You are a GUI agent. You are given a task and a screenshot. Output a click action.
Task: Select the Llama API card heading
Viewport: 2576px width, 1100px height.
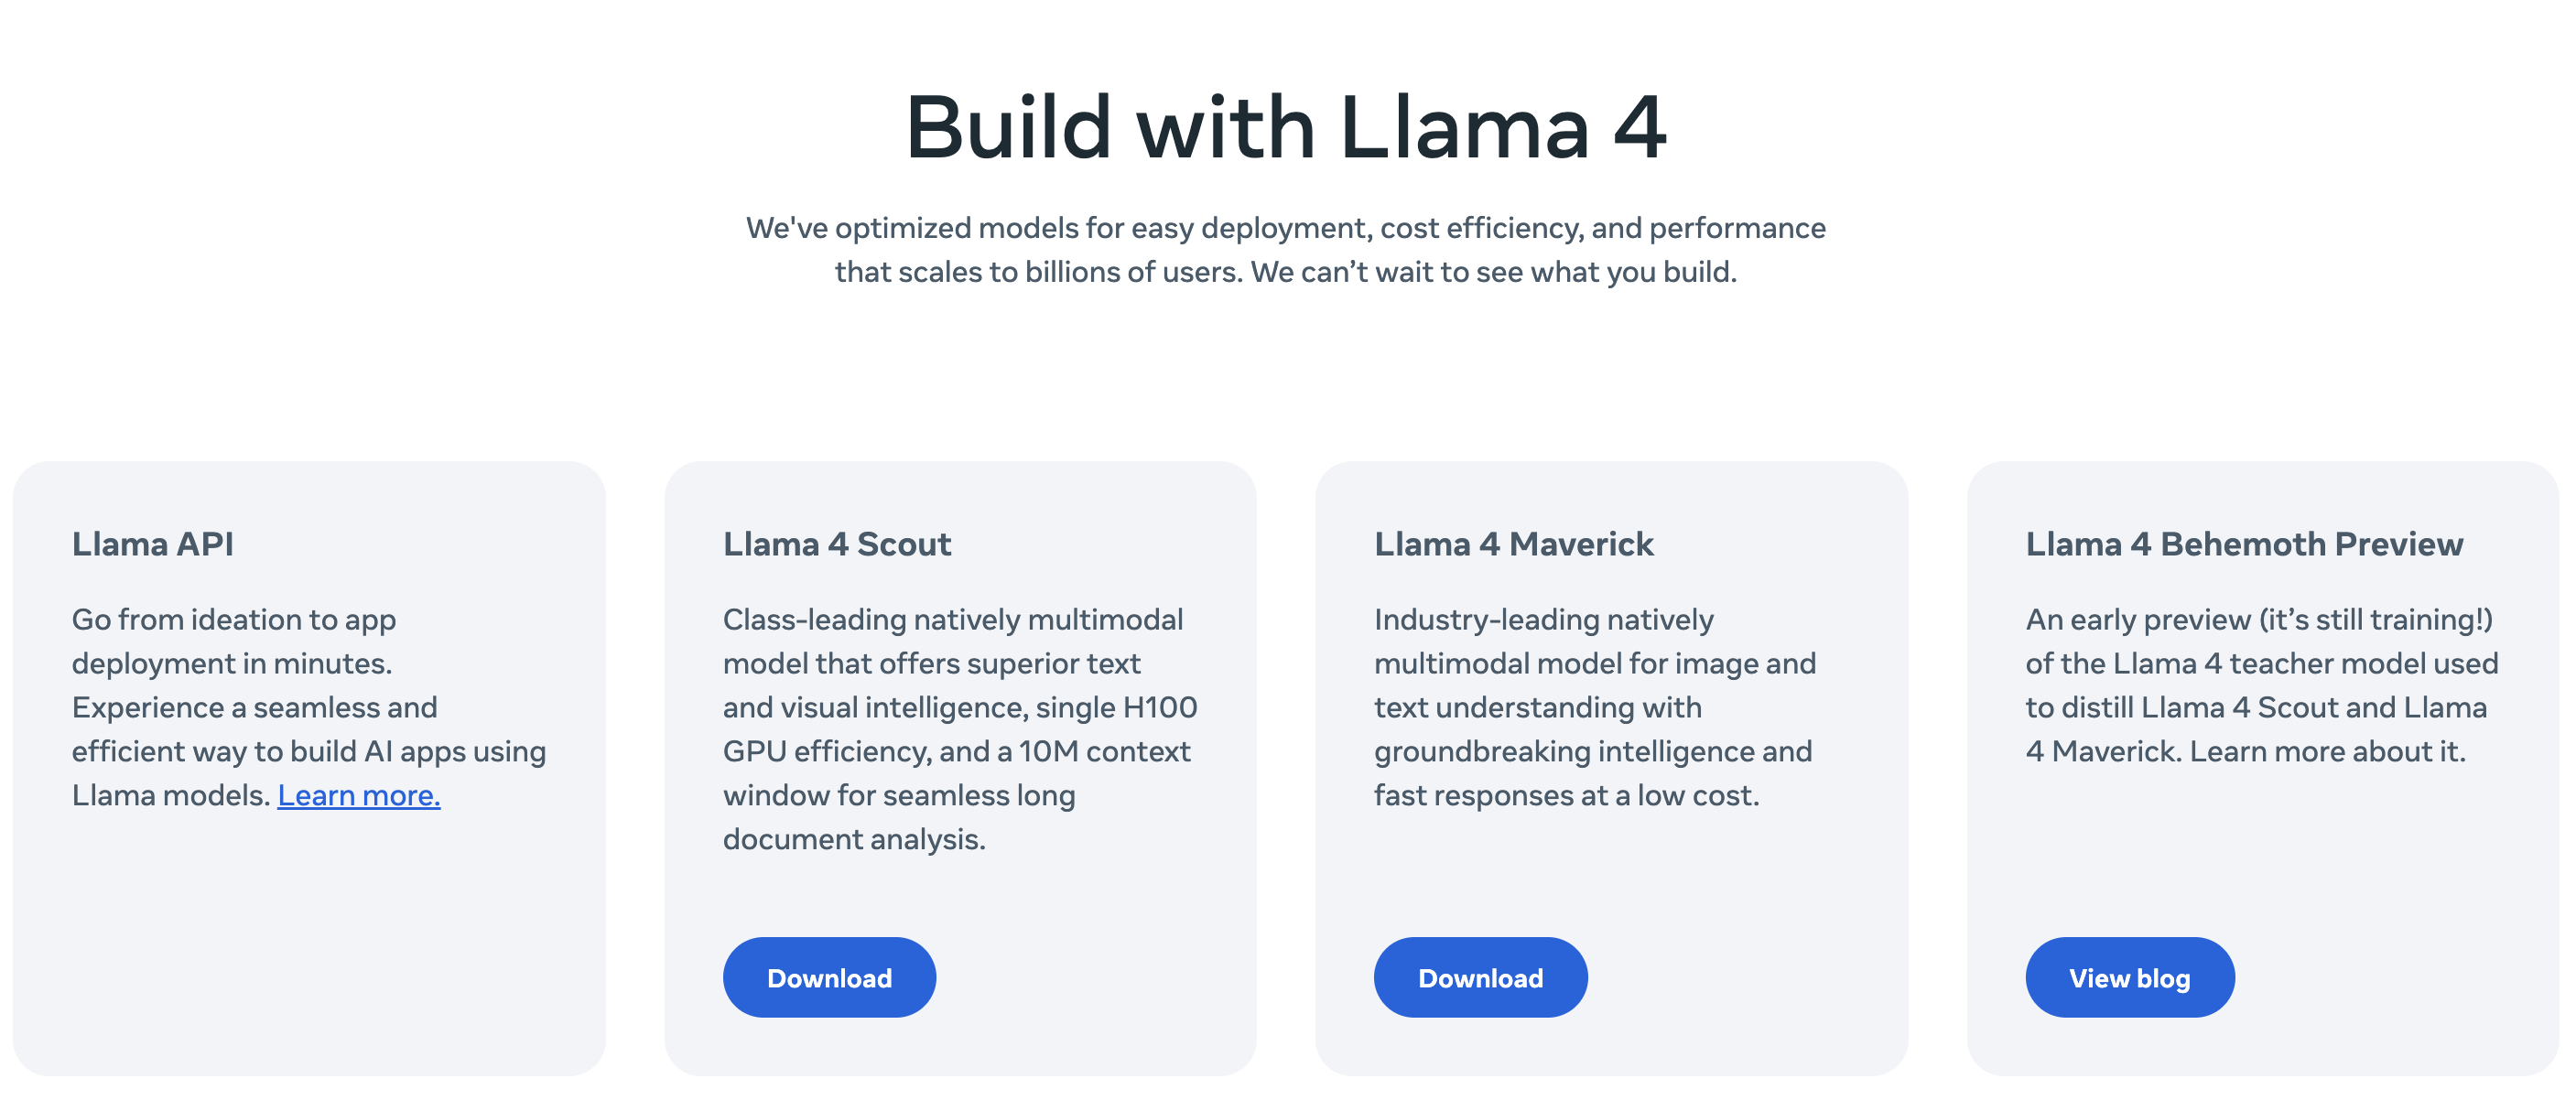coord(153,544)
